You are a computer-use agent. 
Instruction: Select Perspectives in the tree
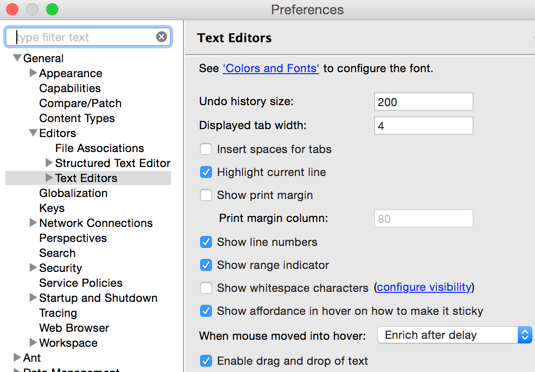73,238
